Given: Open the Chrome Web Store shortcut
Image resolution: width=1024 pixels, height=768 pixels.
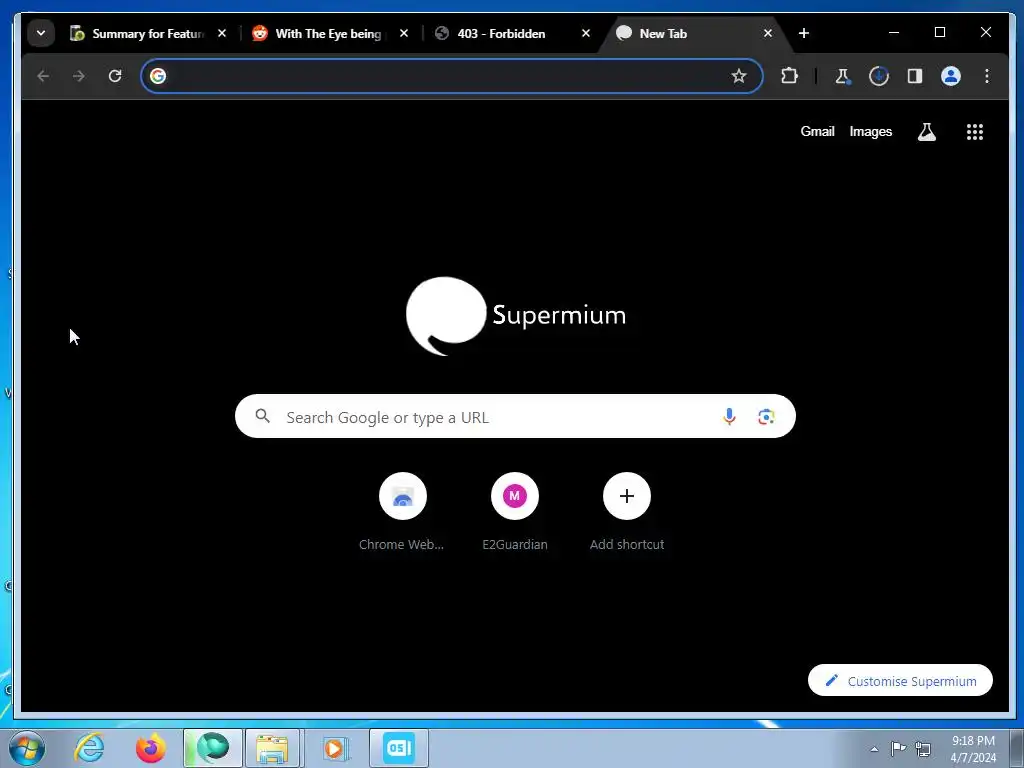Looking at the screenshot, I should pyautogui.click(x=402, y=513).
